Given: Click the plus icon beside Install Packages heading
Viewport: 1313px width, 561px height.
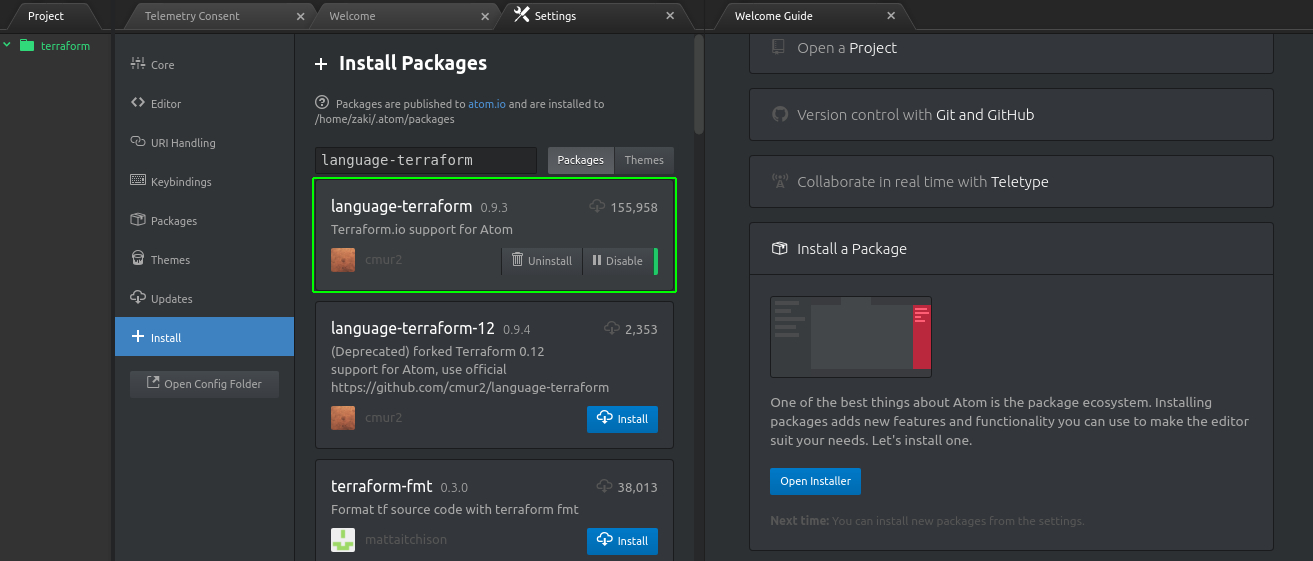Looking at the screenshot, I should (321, 64).
